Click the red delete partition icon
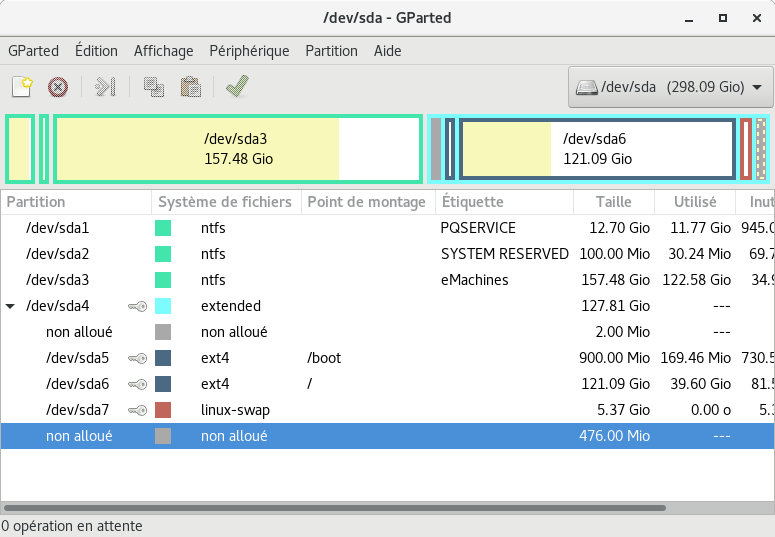 coord(58,87)
